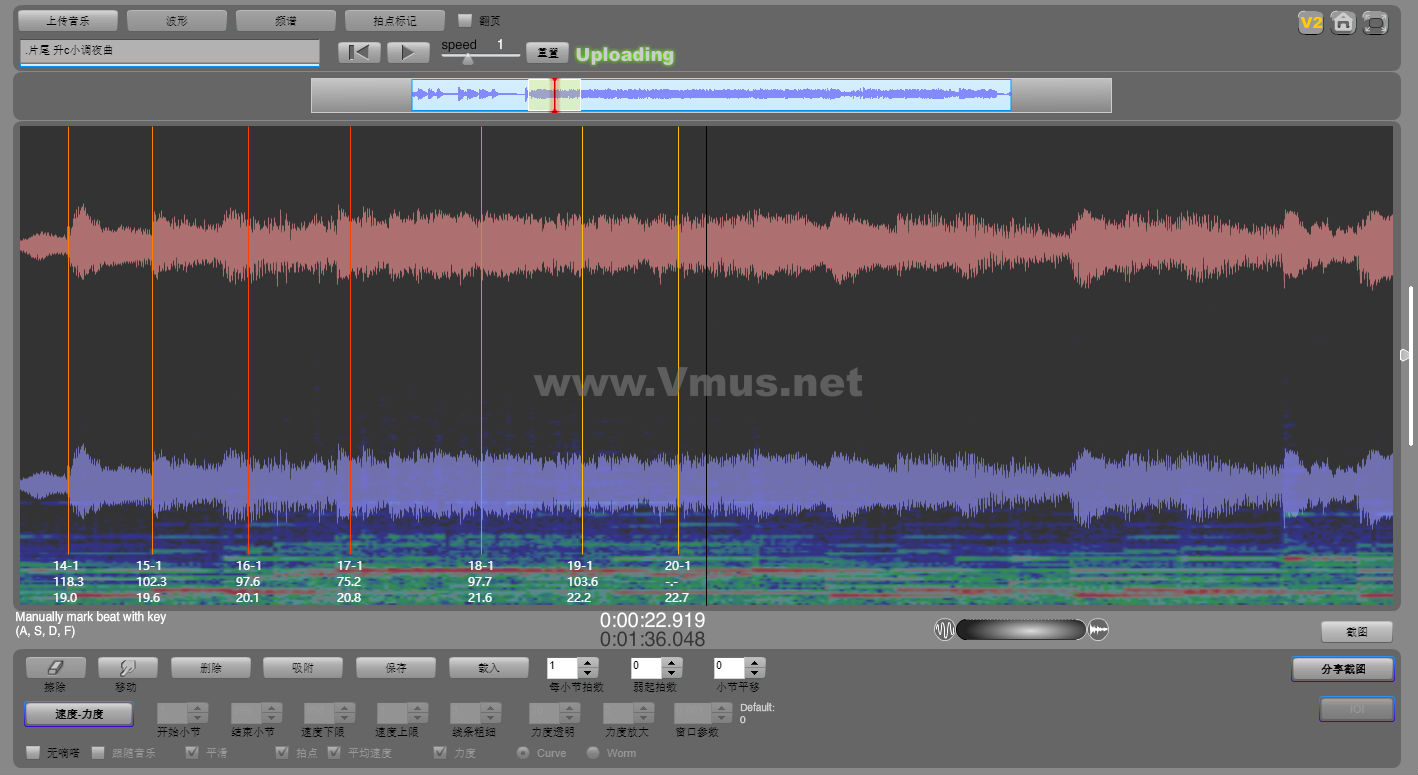The height and width of the screenshot is (775, 1418).
Task: Increase the 弱起拍数 value with up arrow
Action: (x=673, y=662)
